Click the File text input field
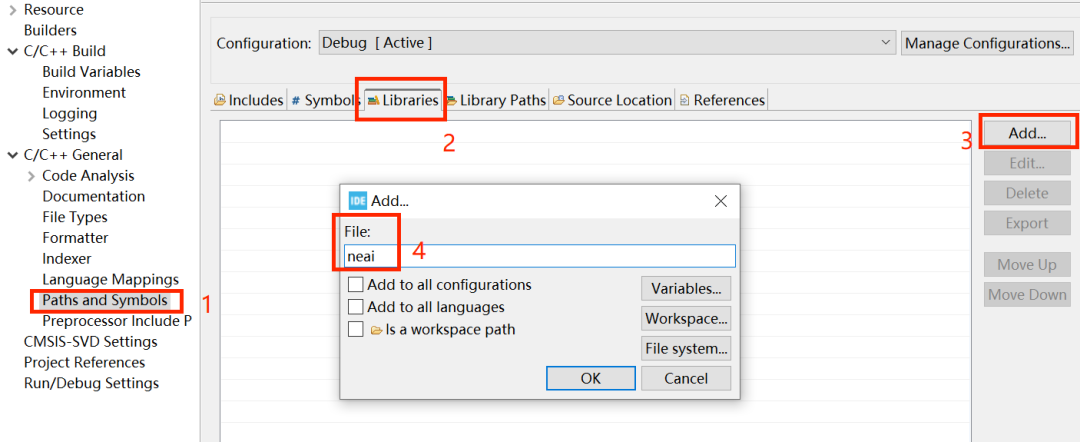This screenshot has width=1080, height=442. pyautogui.click(x=540, y=256)
